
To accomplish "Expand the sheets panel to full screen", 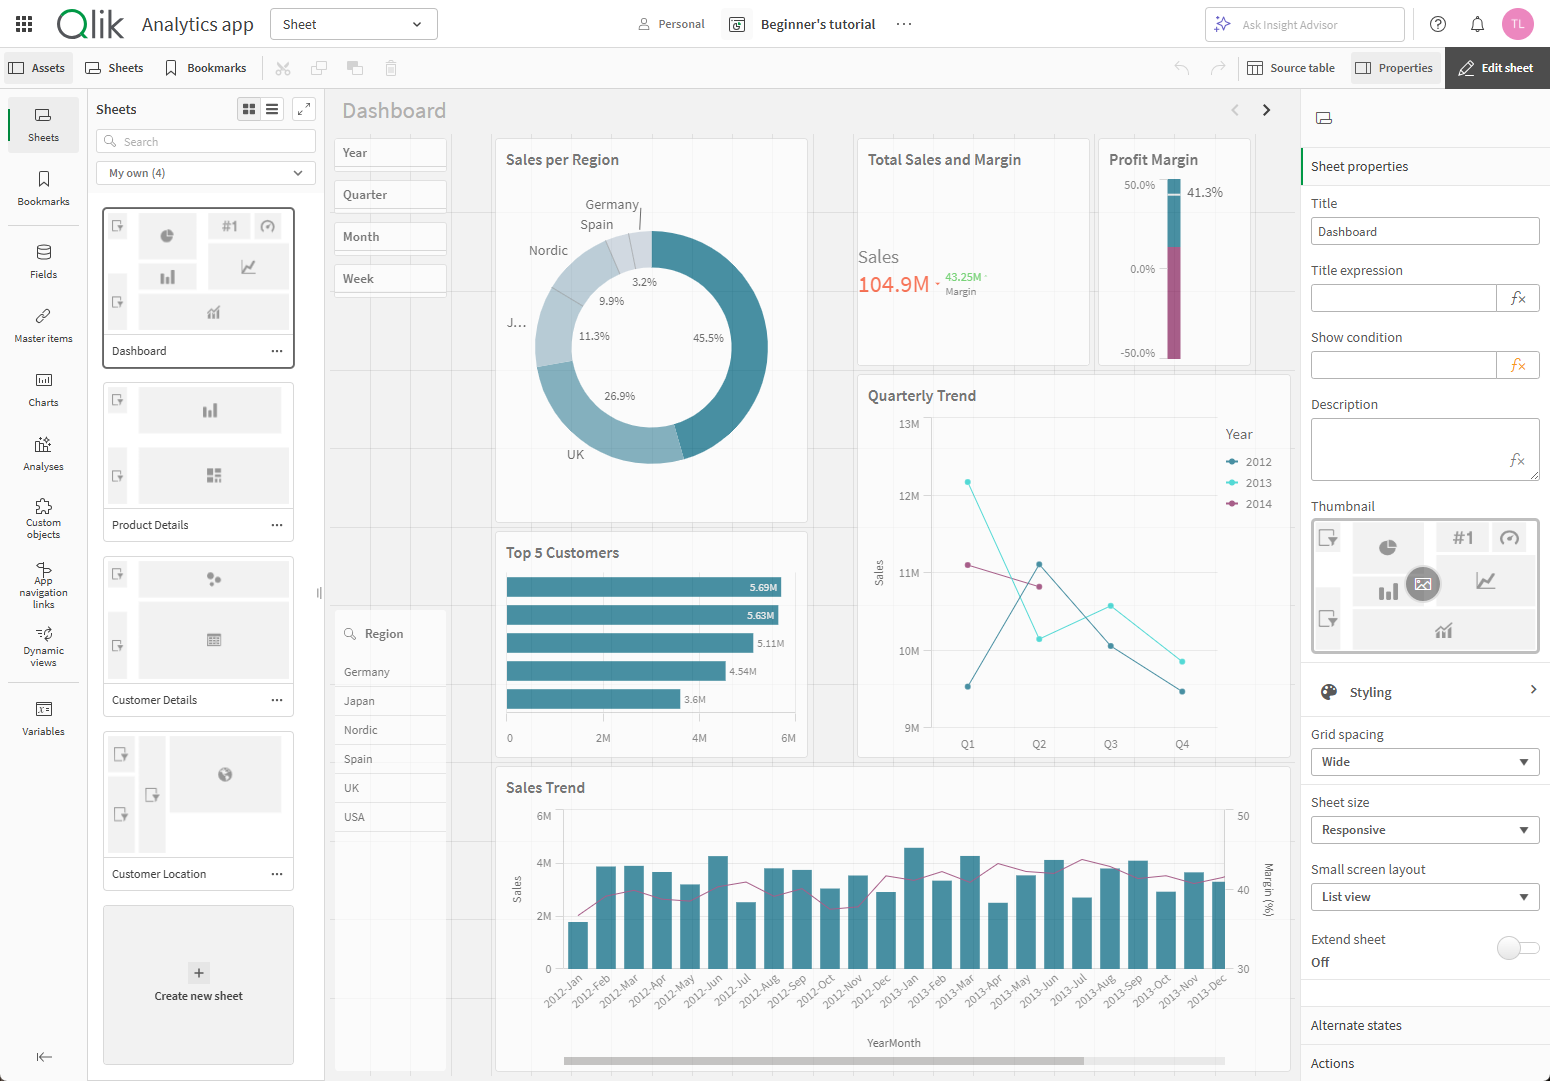I will pyautogui.click(x=304, y=109).
